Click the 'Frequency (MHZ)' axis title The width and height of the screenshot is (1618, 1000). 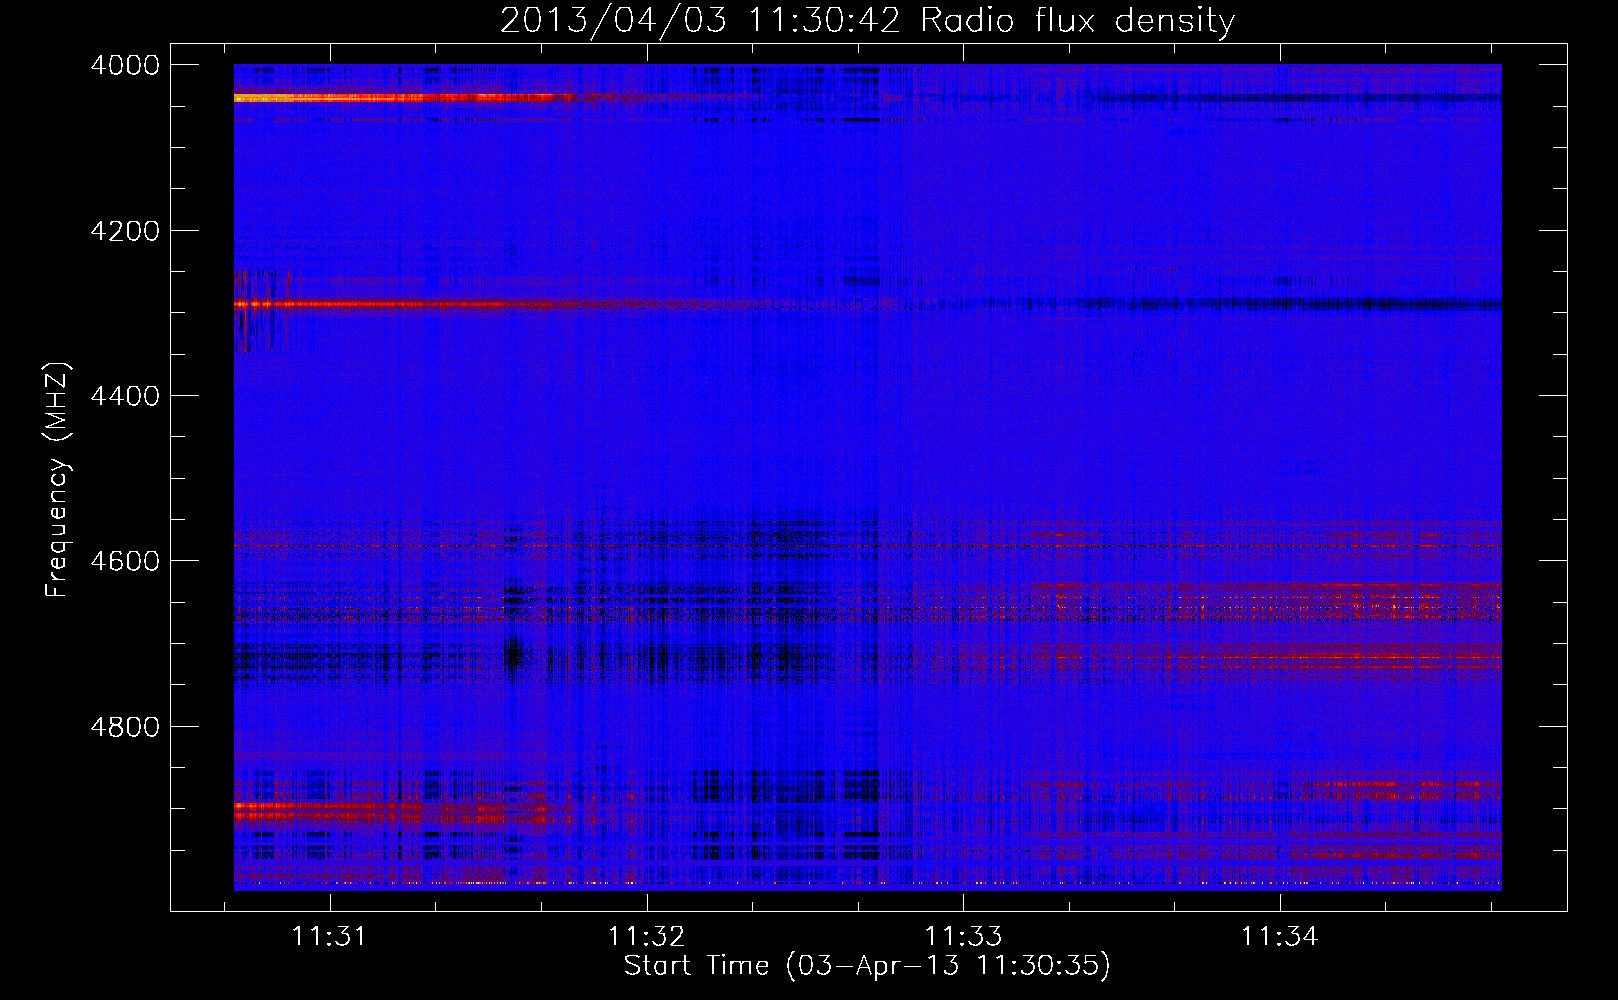click(x=58, y=480)
